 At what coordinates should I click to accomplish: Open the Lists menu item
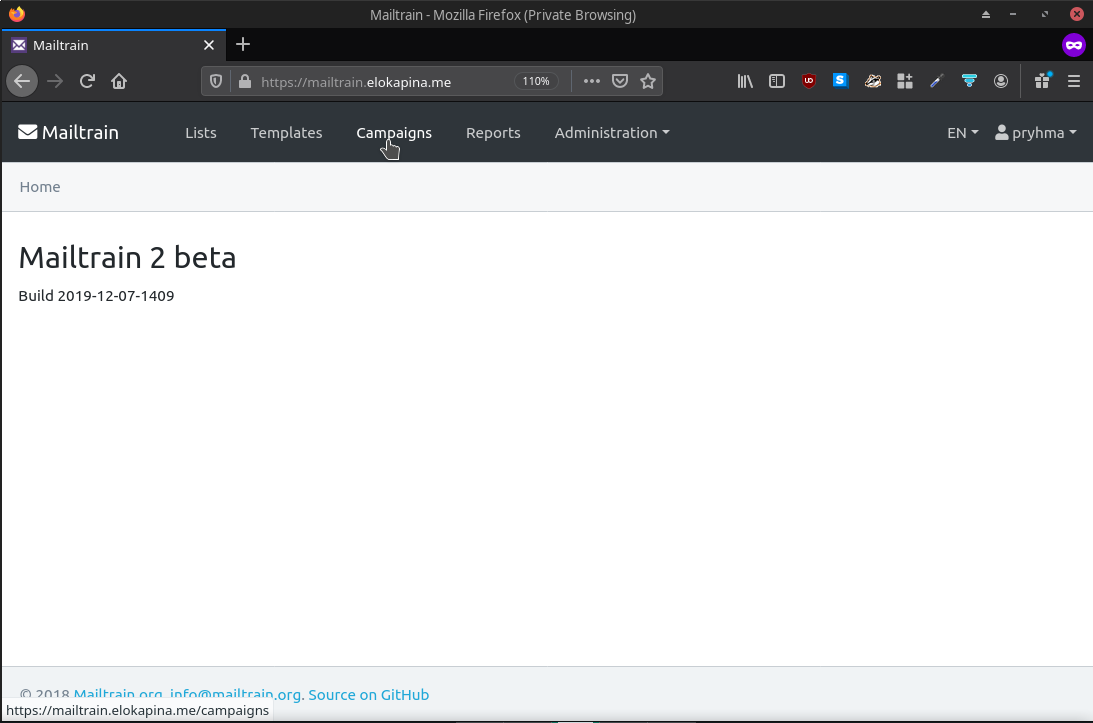pyautogui.click(x=201, y=132)
